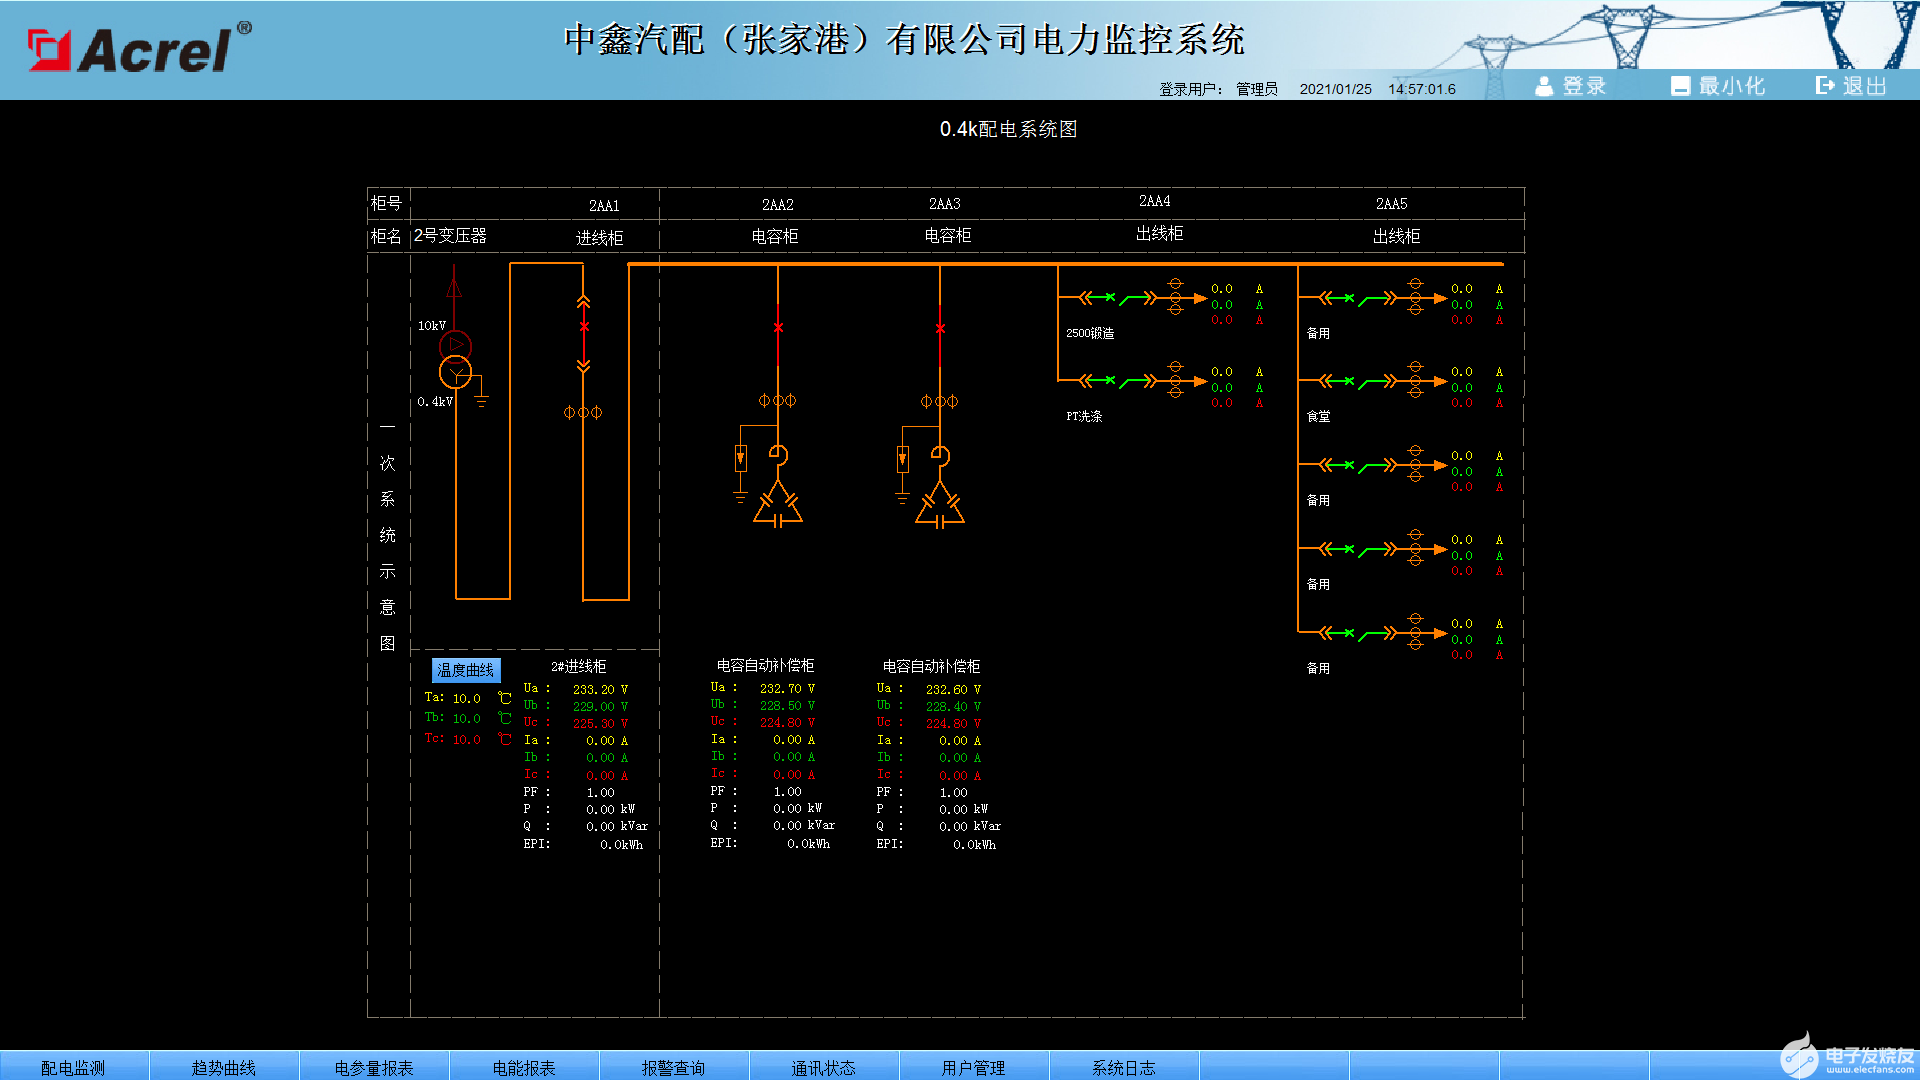Open the 电参量报表 tab

[x=374, y=1067]
